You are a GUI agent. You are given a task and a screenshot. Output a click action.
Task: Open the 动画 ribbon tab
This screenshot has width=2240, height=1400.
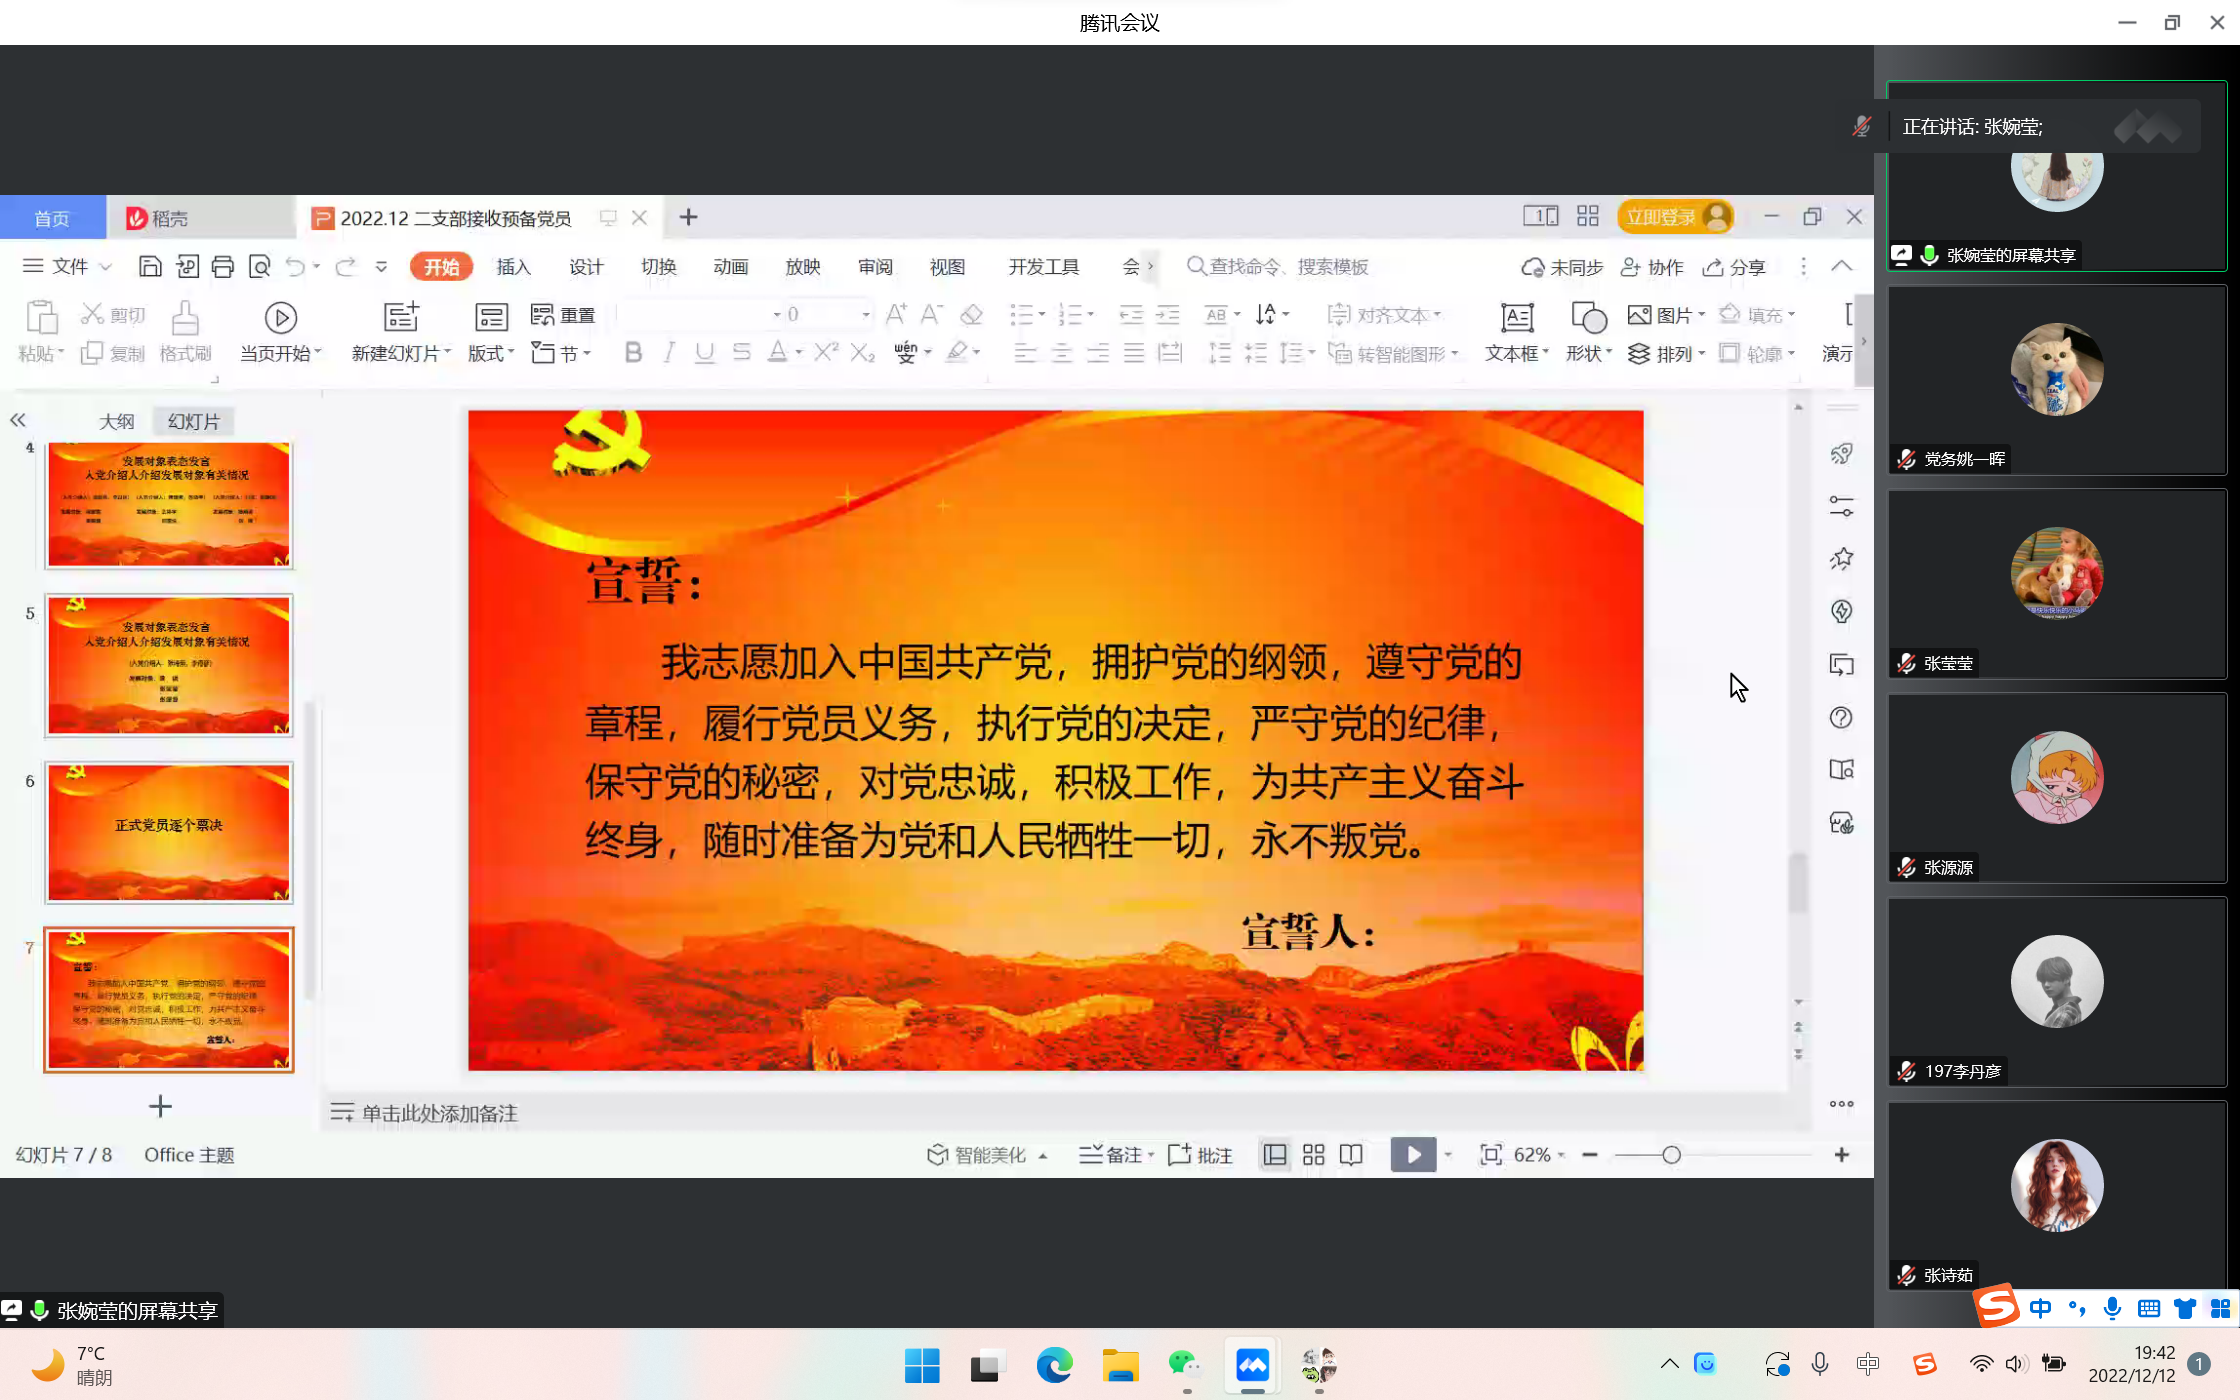pyautogui.click(x=731, y=267)
